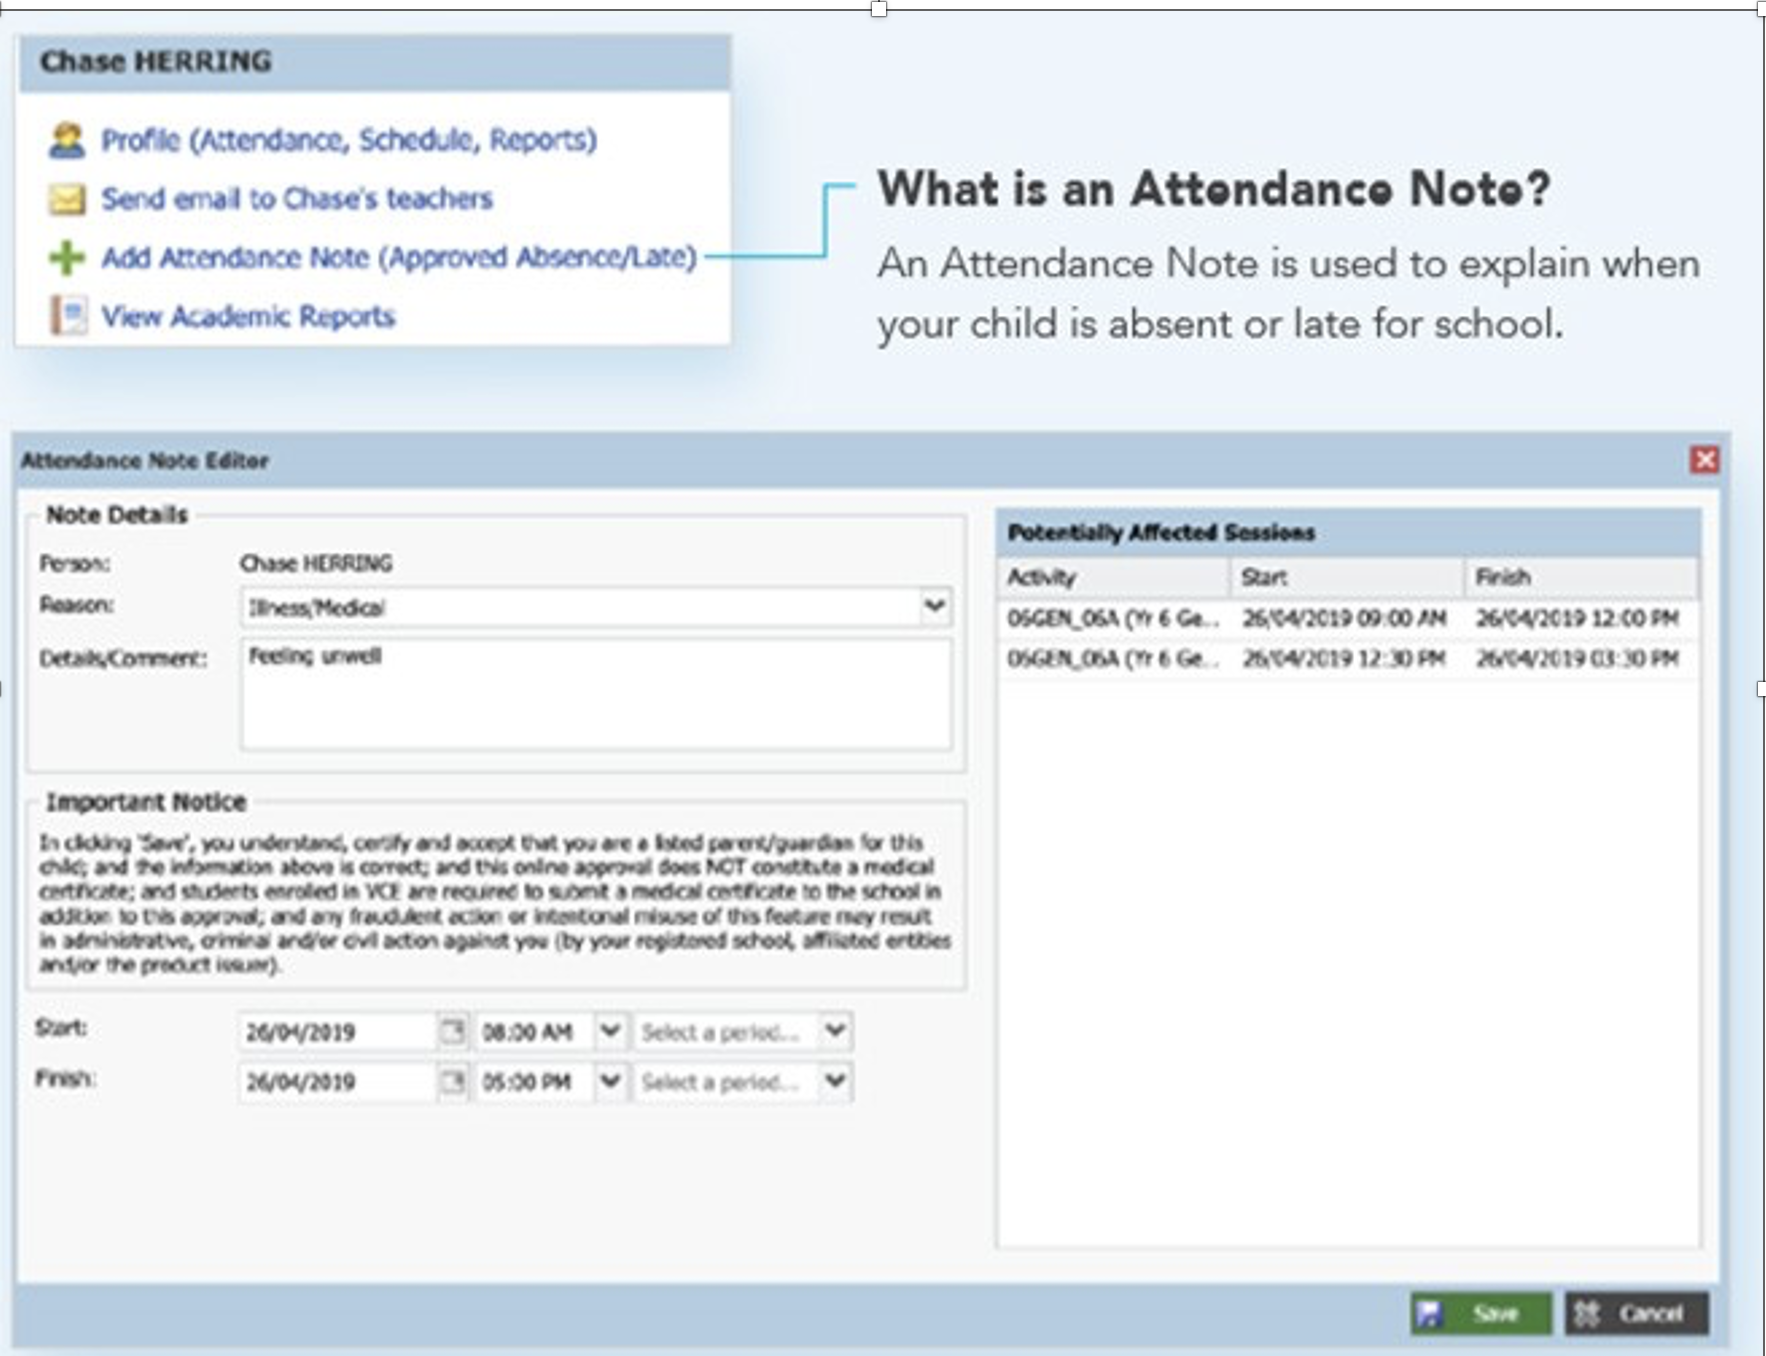Click the Profile person icon
The image size is (1766, 1356).
(x=67, y=140)
